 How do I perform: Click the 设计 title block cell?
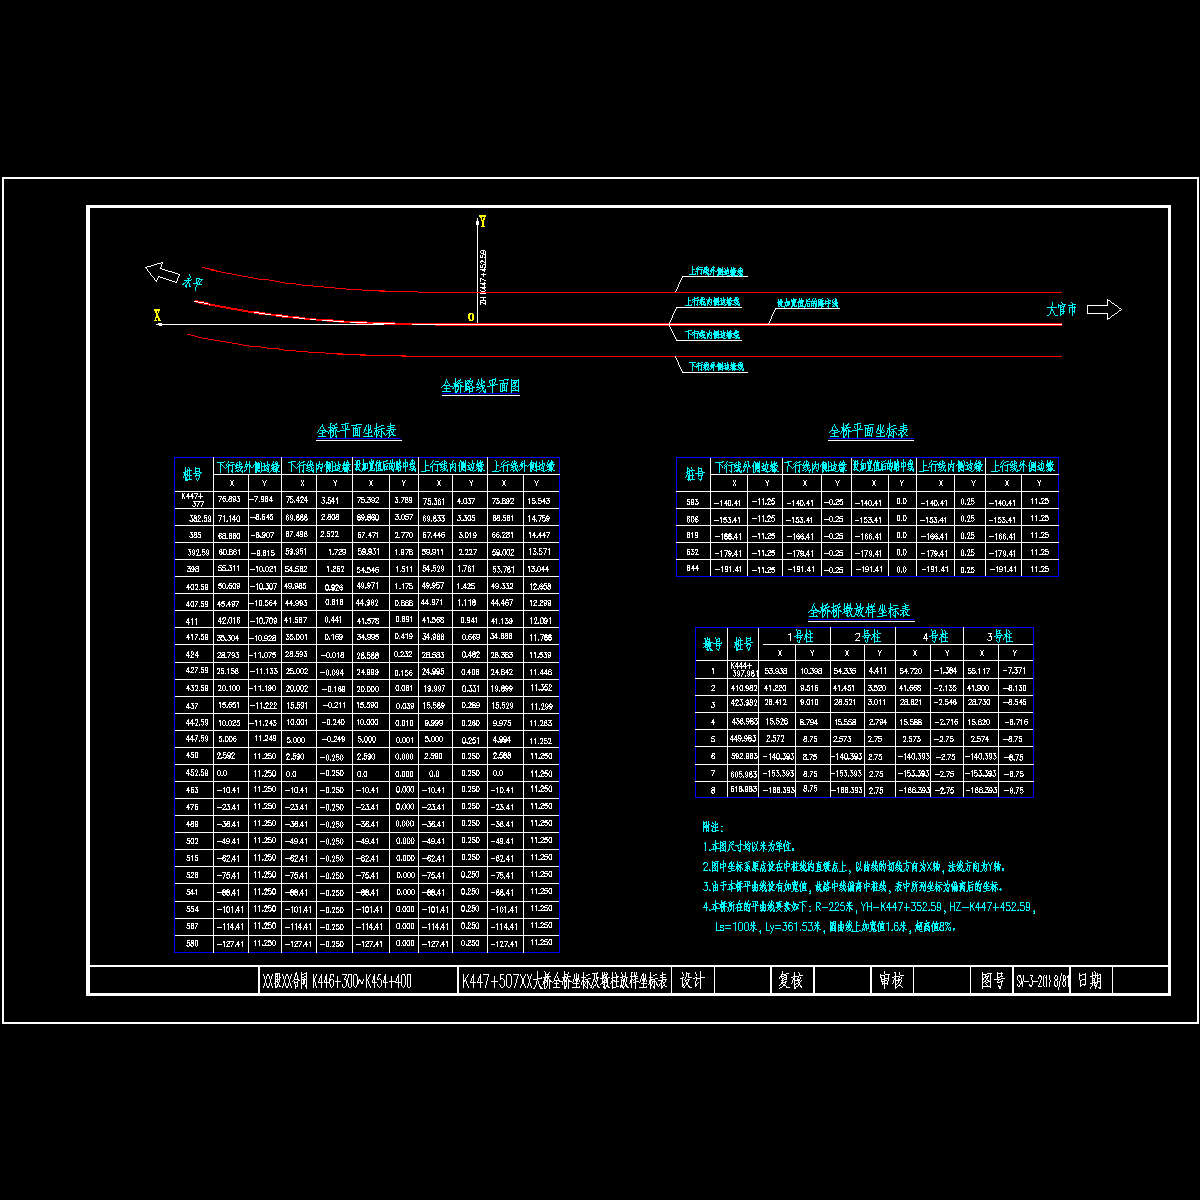pyautogui.click(x=692, y=981)
